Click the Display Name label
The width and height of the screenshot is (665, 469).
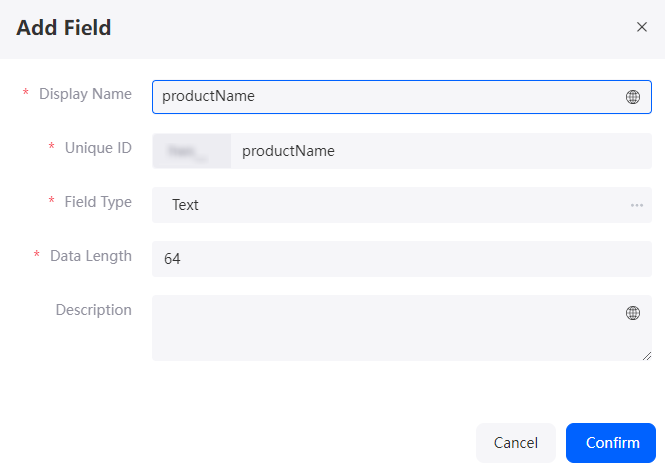[x=85, y=94]
